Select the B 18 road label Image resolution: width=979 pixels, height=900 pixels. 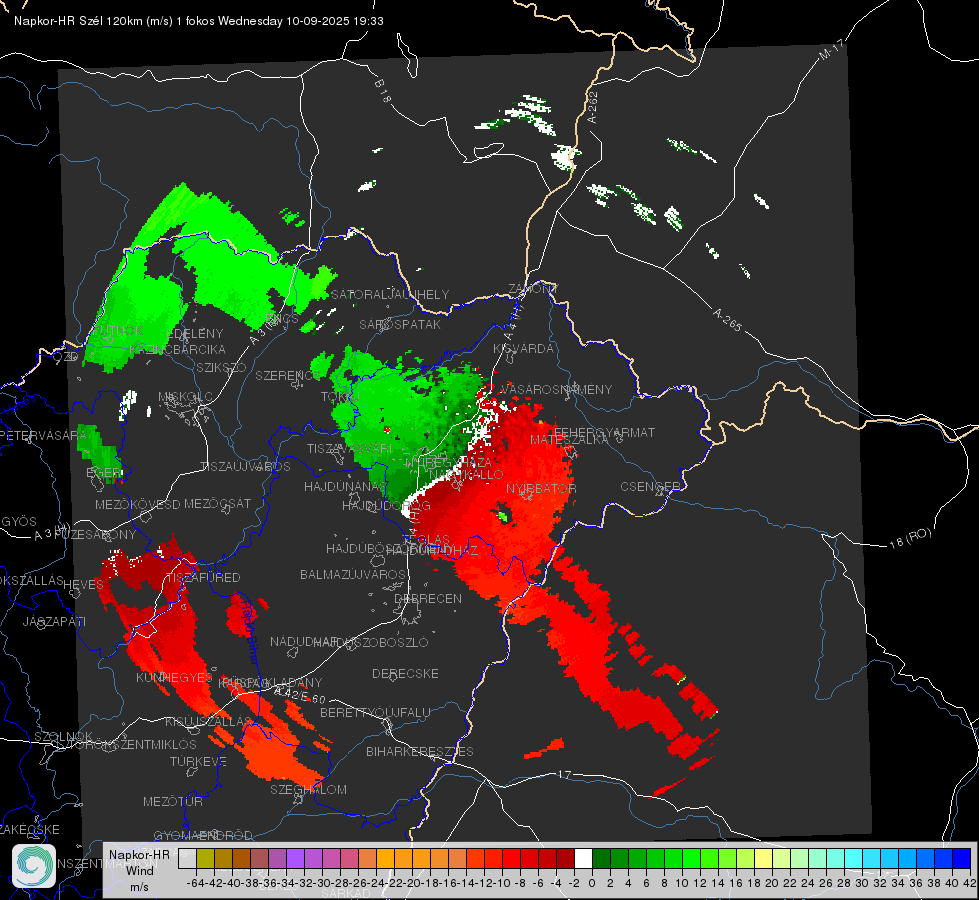[382, 92]
